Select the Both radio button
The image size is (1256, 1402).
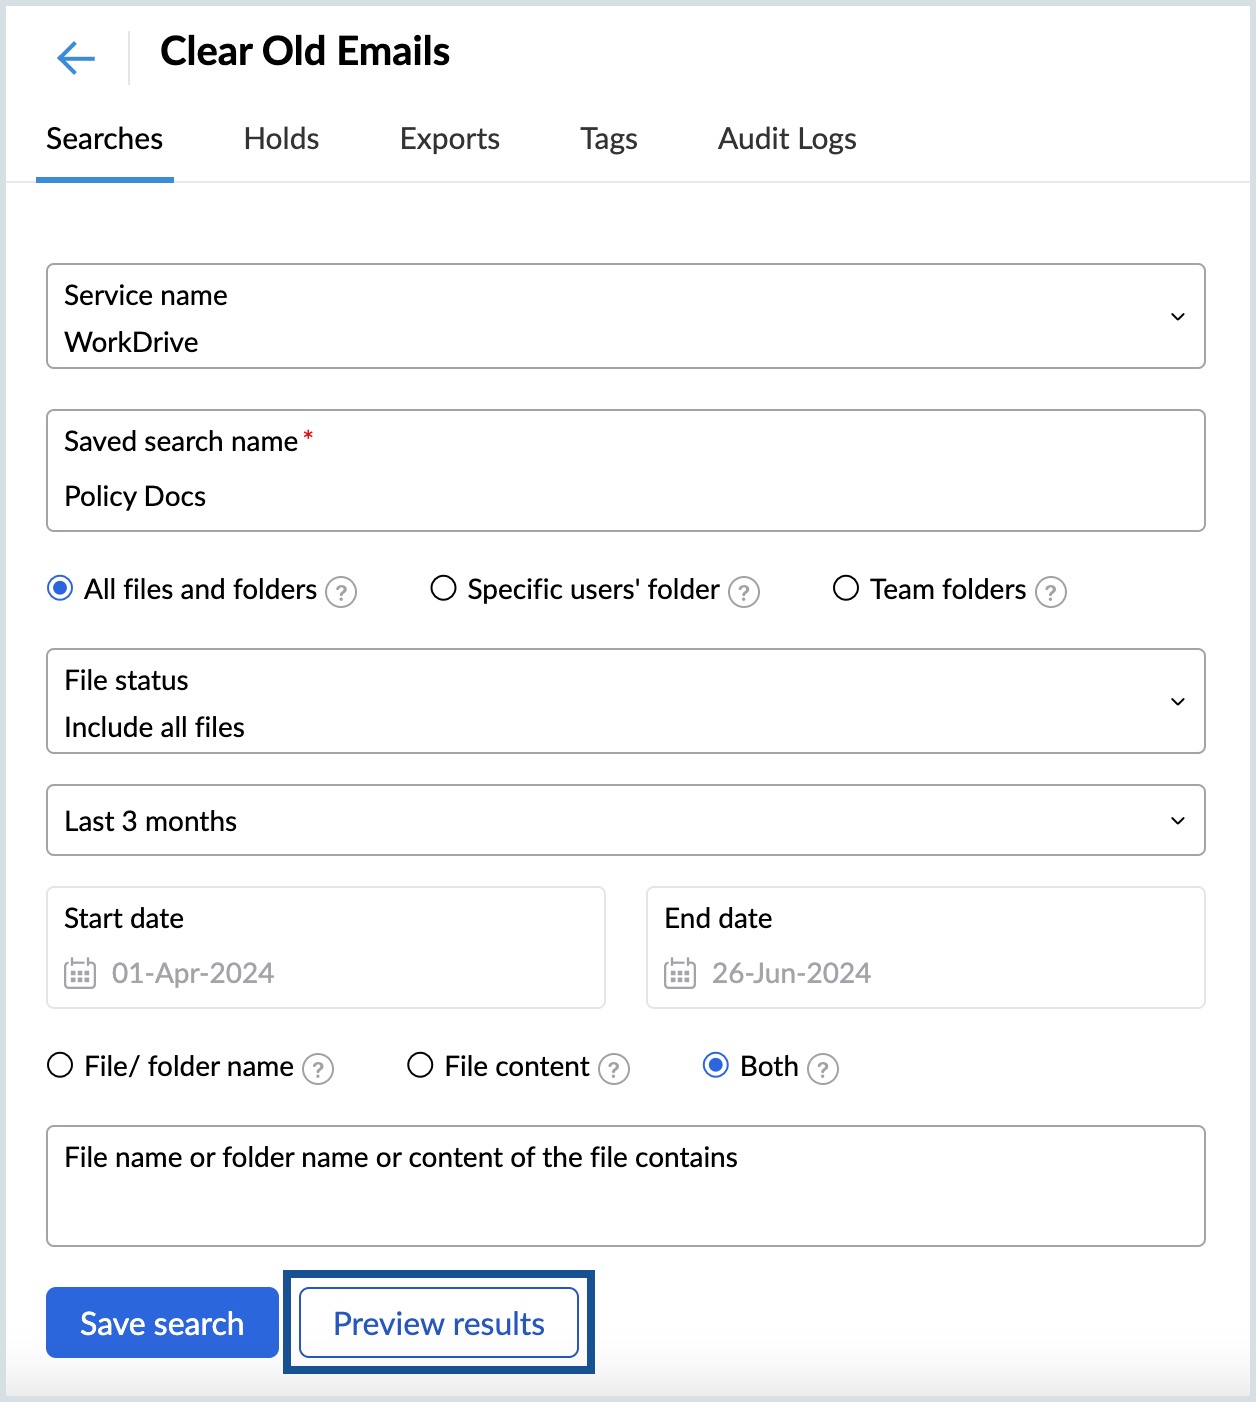716,1065
